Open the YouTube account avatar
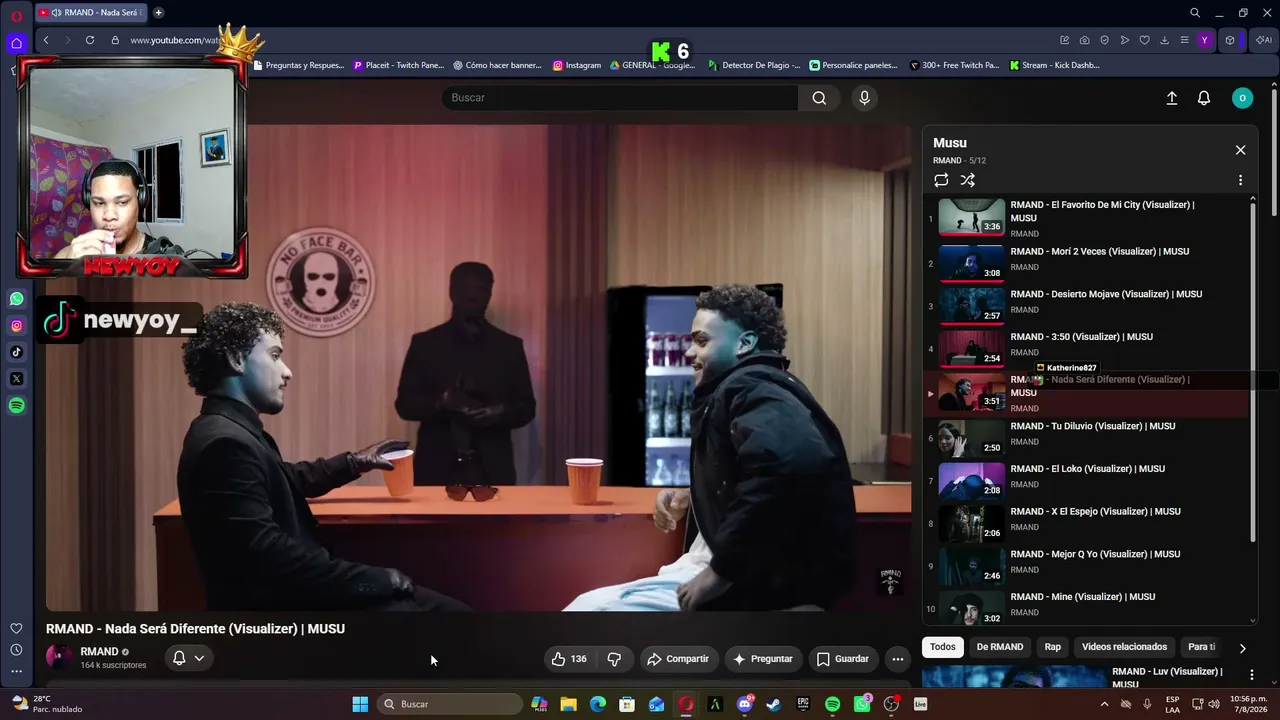This screenshot has width=1280, height=720. [x=1242, y=98]
